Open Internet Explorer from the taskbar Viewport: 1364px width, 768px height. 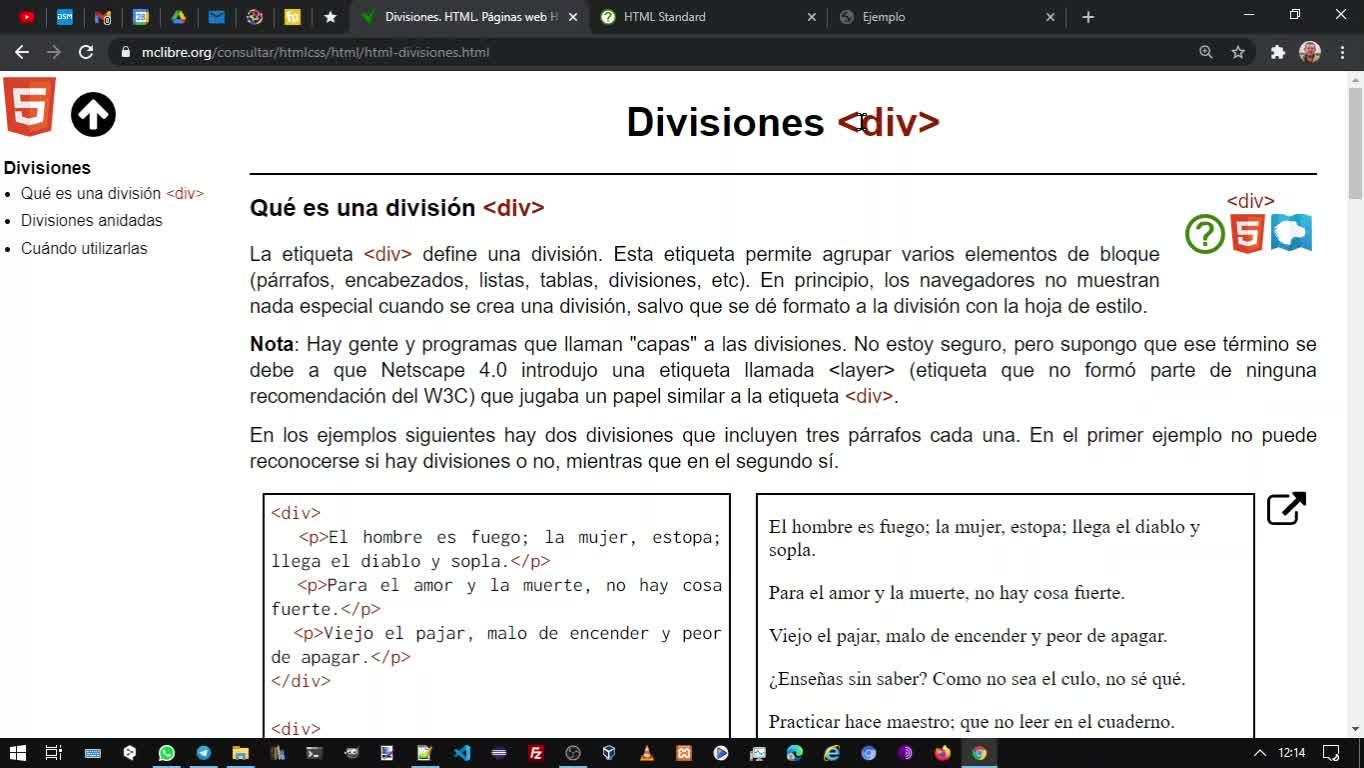tap(831, 753)
